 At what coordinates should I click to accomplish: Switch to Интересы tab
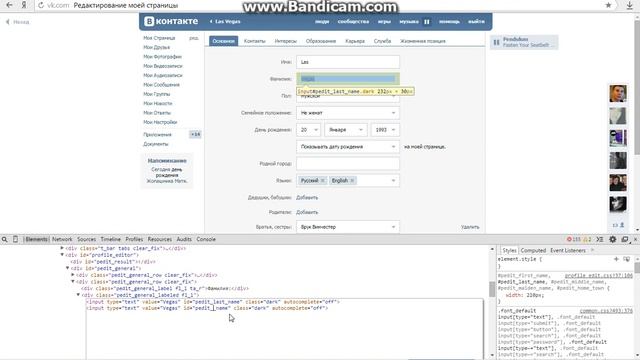pos(286,41)
